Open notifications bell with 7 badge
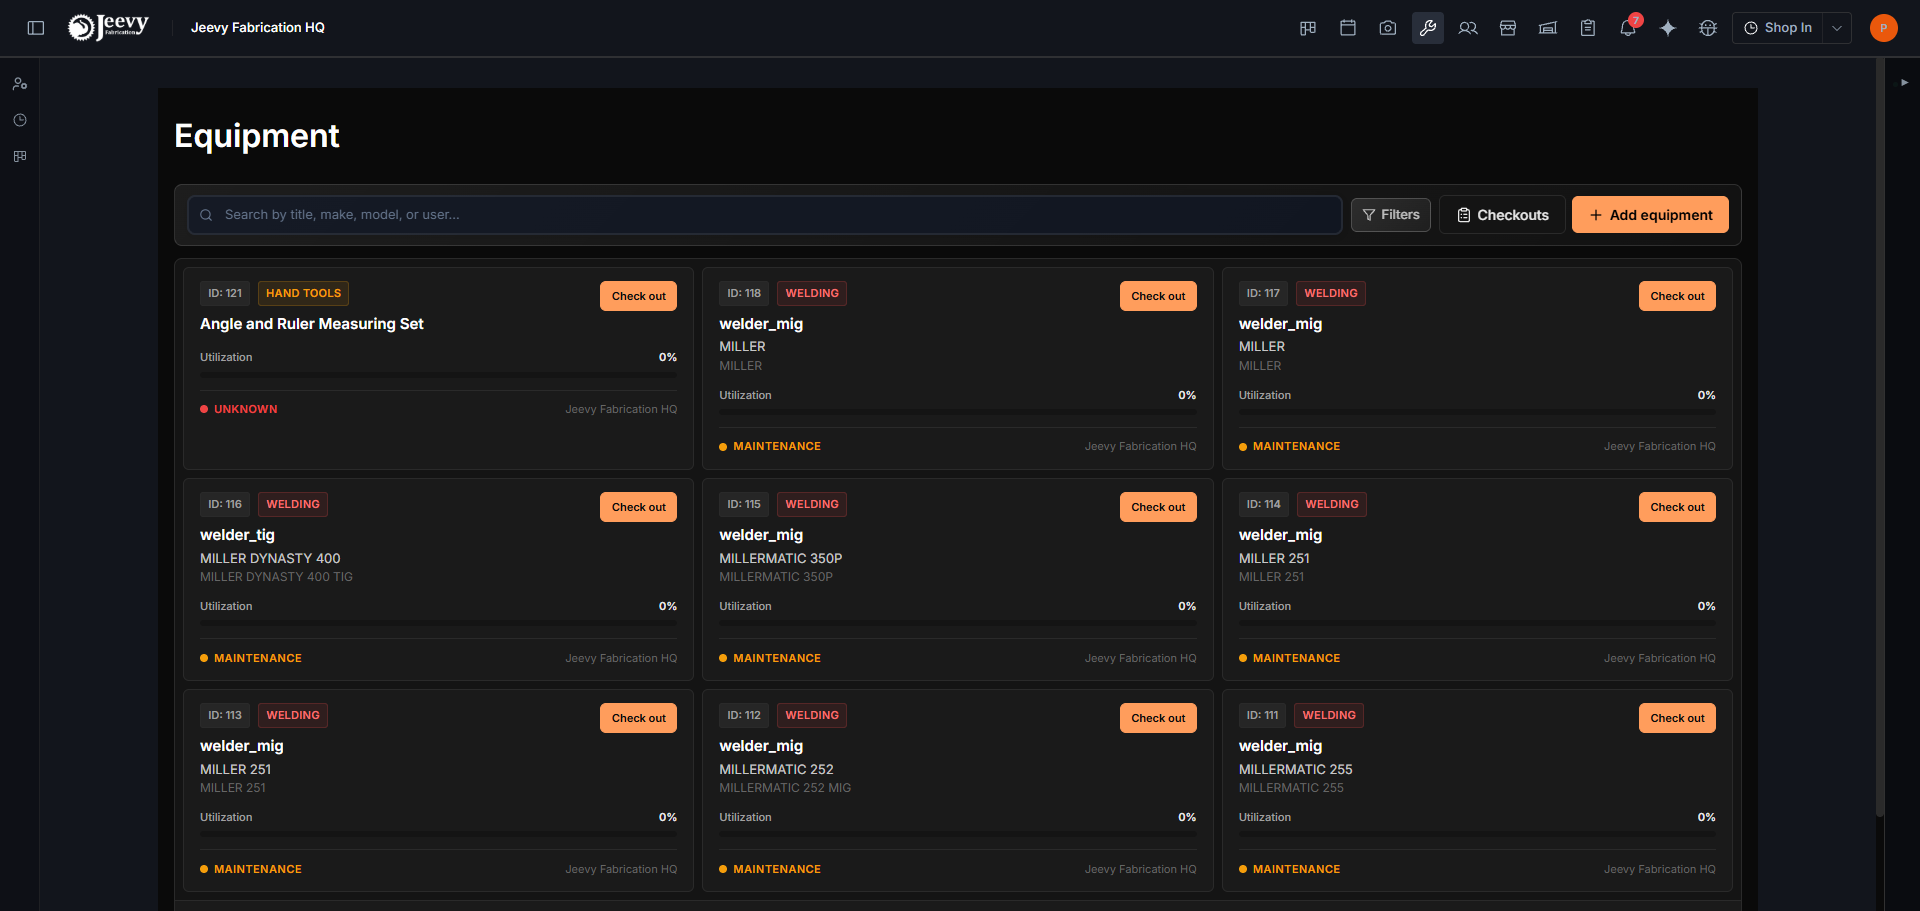 pyautogui.click(x=1628, y=28)
